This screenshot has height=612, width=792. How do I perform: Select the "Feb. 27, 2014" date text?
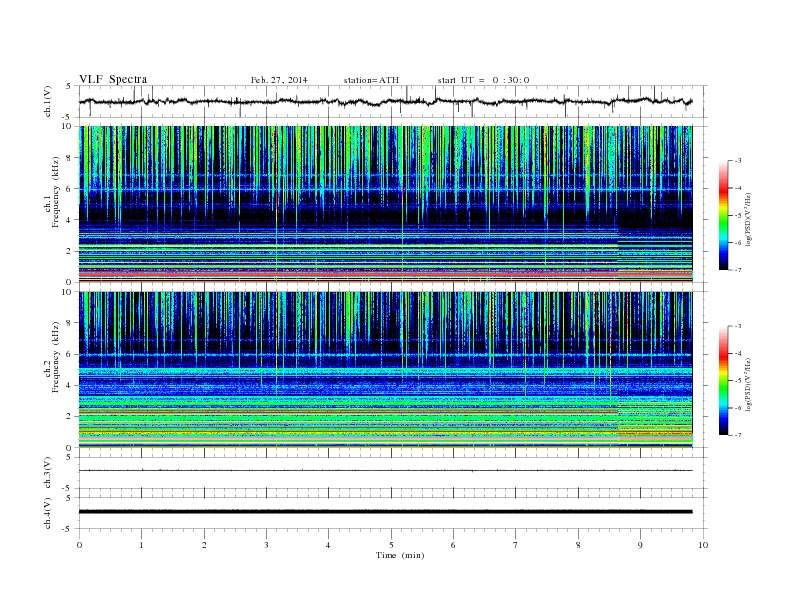coord(279,80)
